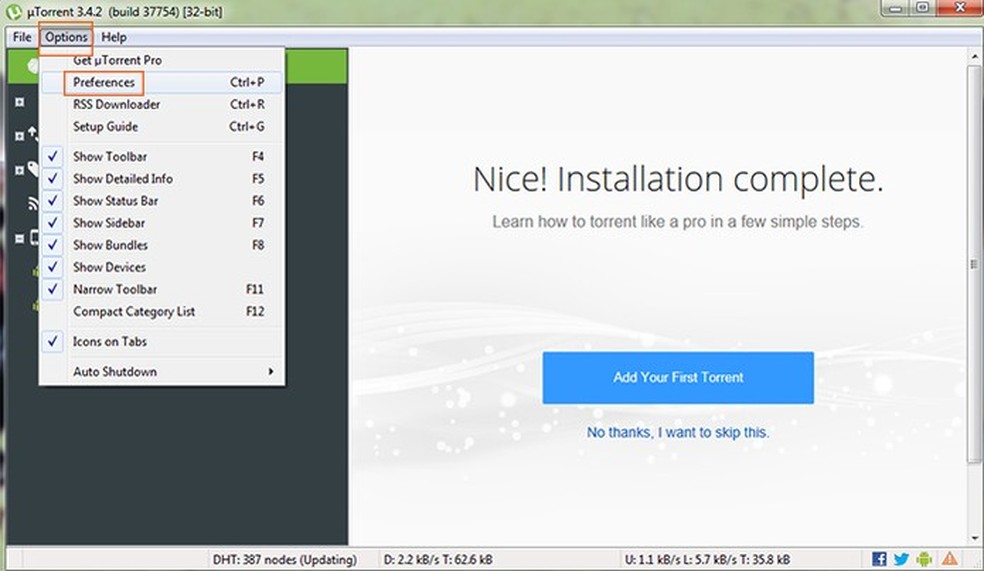Expand the sidebar node beside the tag icon
The width and height of the screenshot is (984, 571).
(19, 170)
